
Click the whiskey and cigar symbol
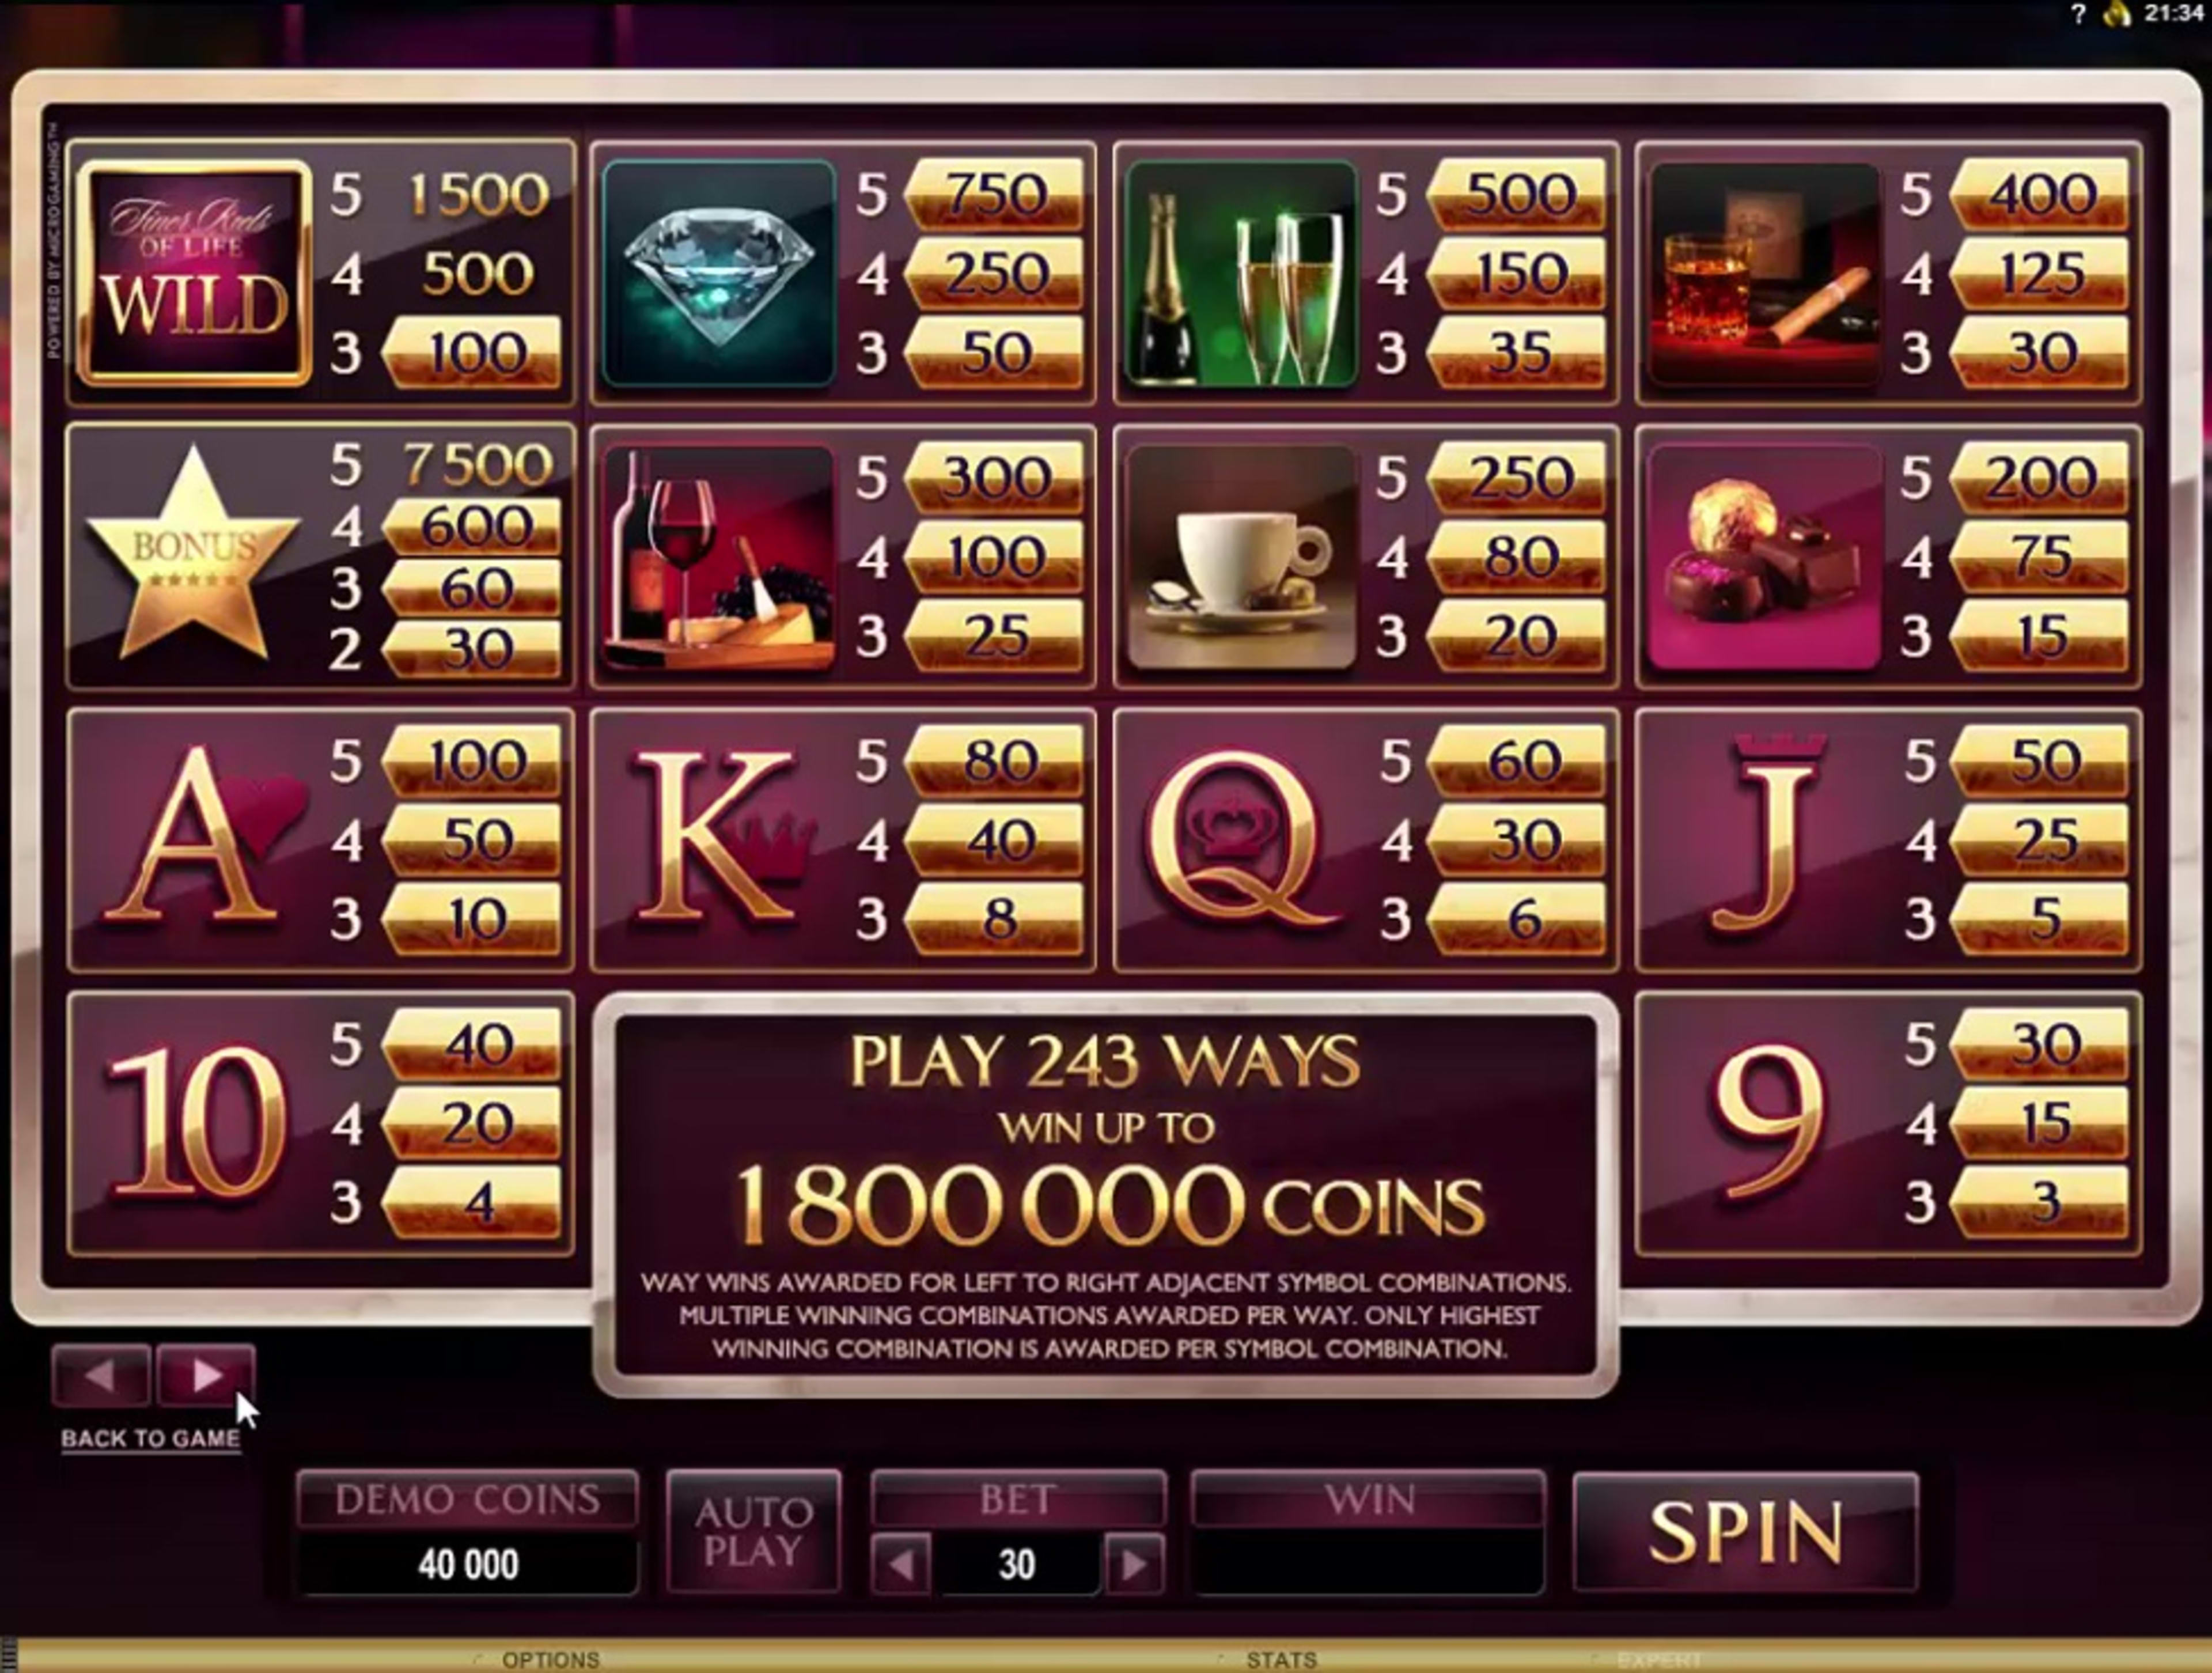pos(1763,273)
